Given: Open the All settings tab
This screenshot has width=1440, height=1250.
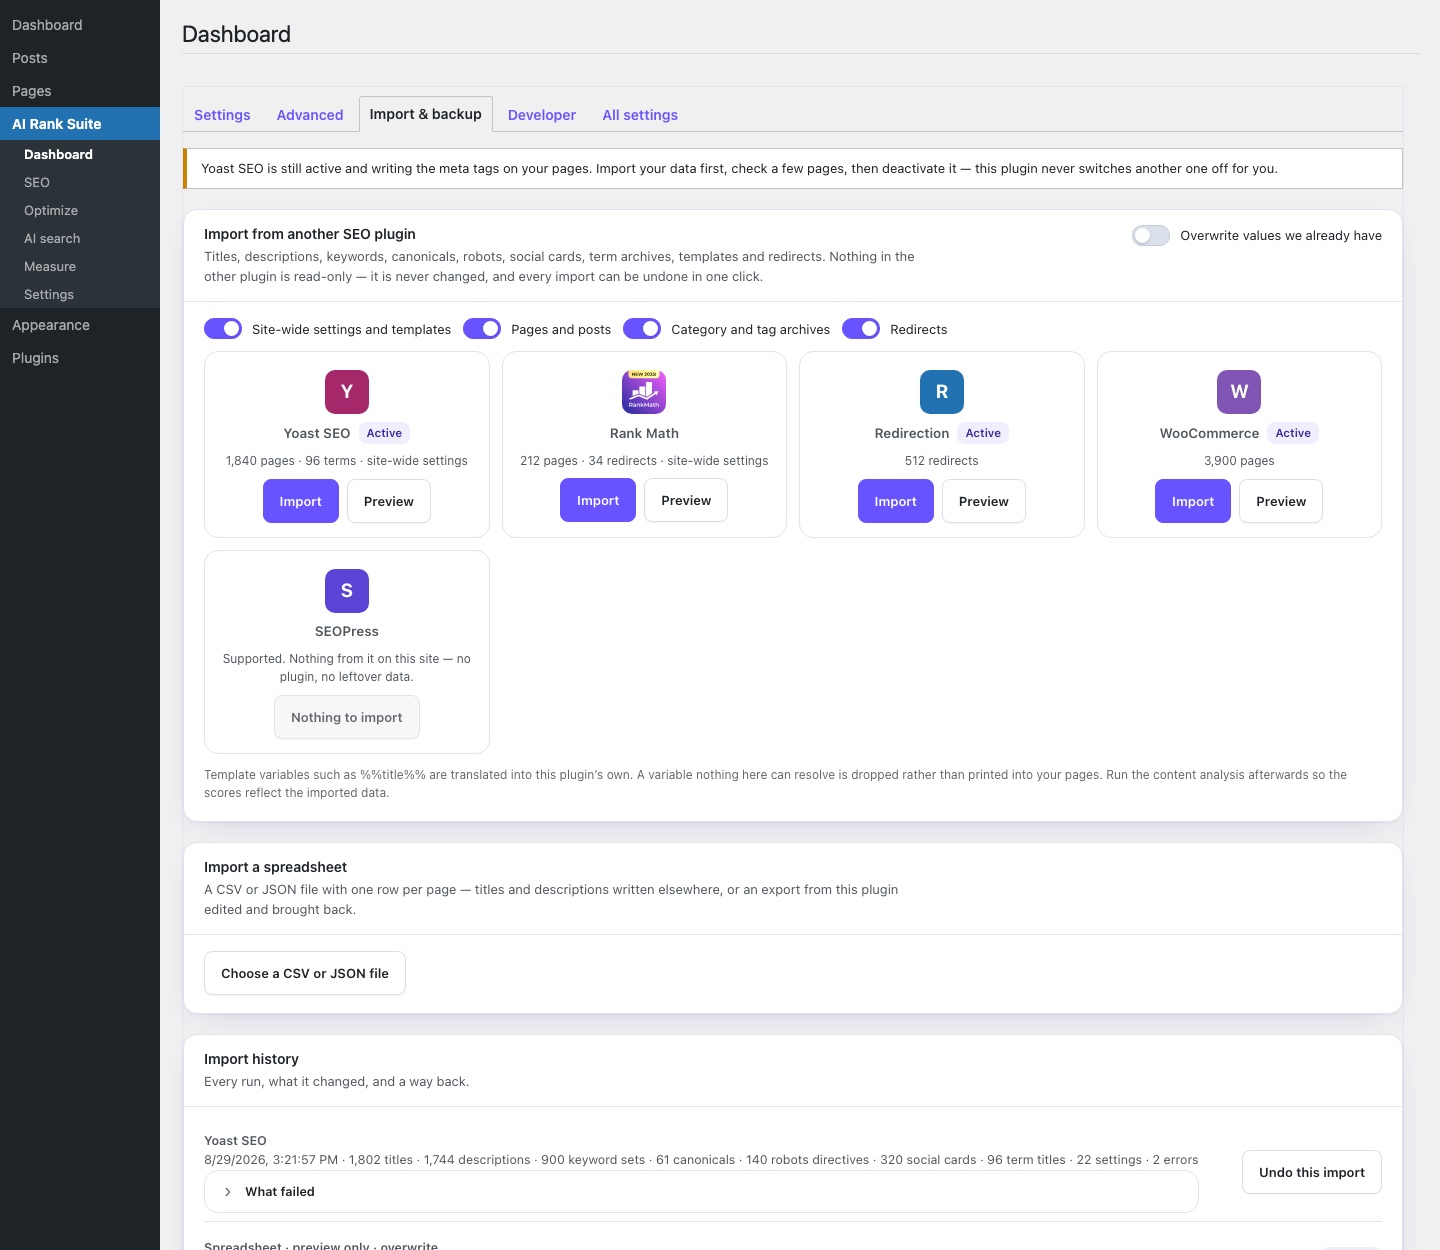Looking at the screenshot, I should pos(640,115).
